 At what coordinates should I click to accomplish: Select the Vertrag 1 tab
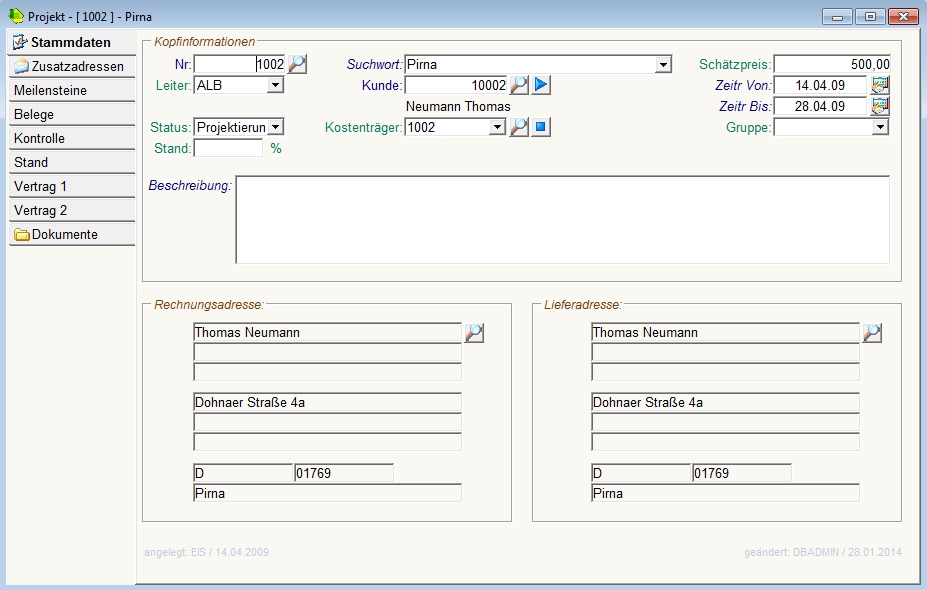coord(71,187)
